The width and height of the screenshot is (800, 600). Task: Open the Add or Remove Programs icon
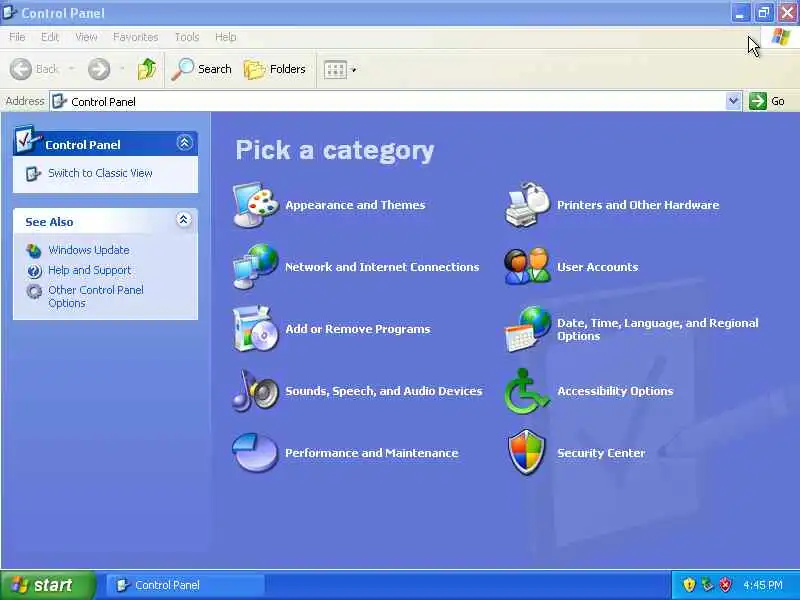tap(256, 329)
